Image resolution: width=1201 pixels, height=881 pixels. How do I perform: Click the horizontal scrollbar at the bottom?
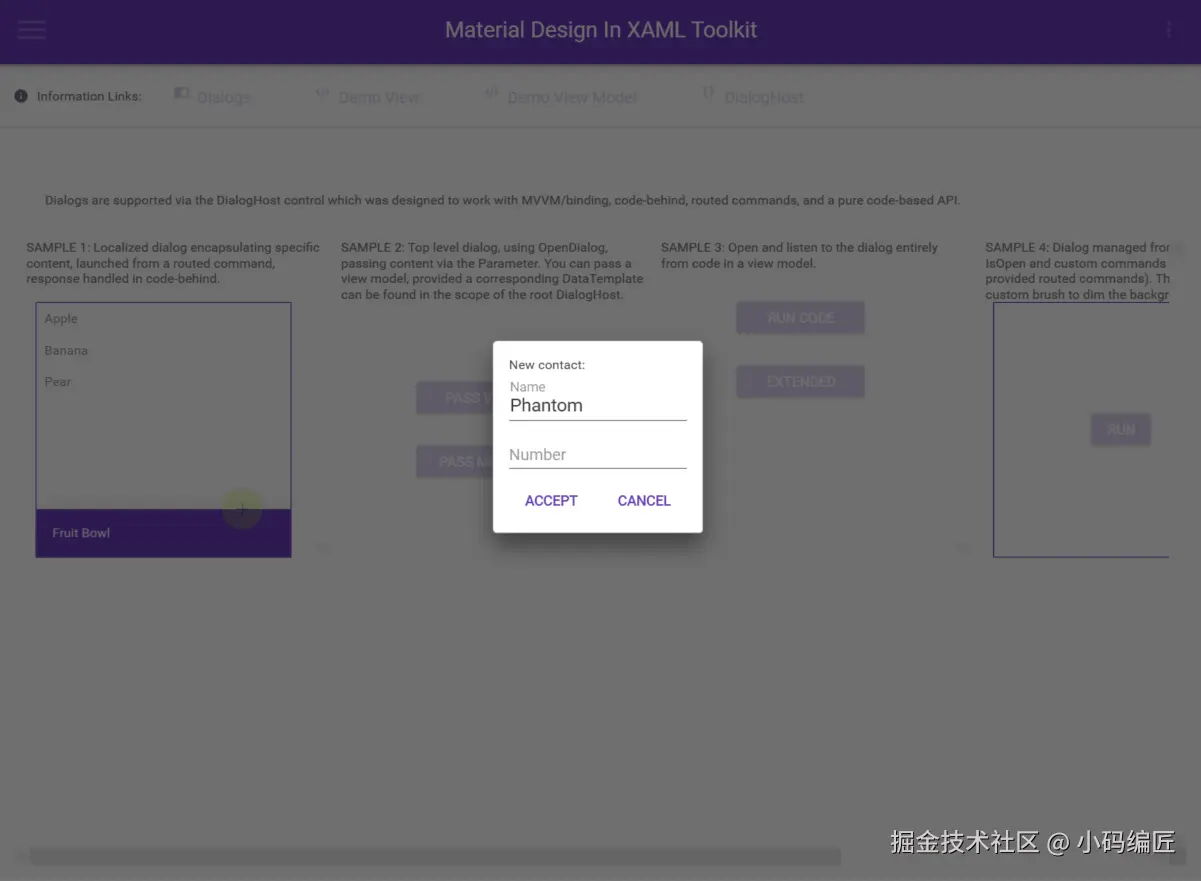coord(435,857)
